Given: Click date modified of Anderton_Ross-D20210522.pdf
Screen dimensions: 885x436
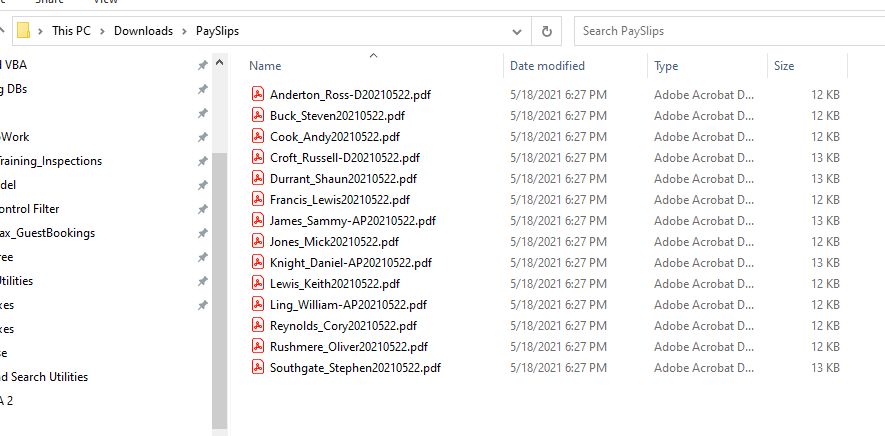Looking at the screenshot, I should pyautogui.click(x=558, y=94).
